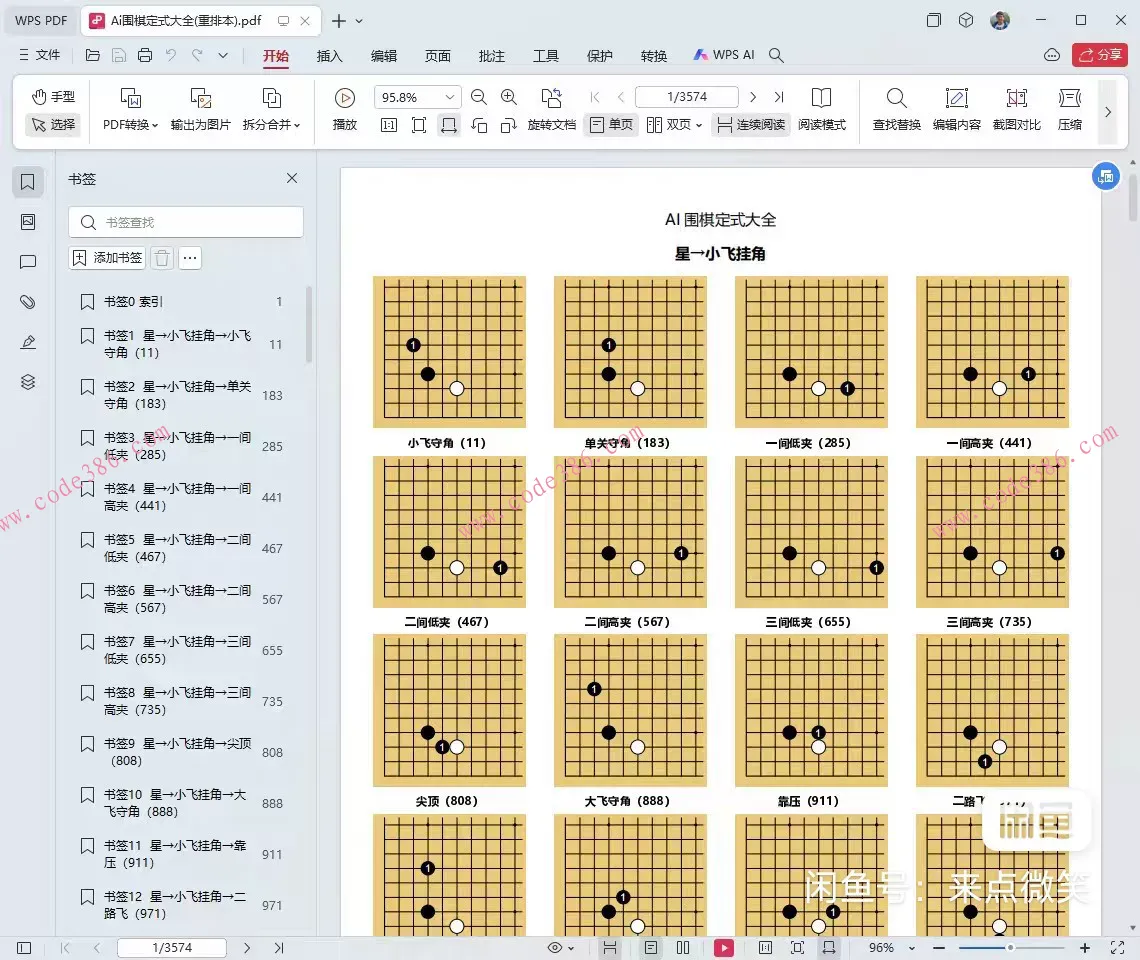Open the comments panel in sidebar
Viewport: 1140px width, 960px height.
point(28,262)
